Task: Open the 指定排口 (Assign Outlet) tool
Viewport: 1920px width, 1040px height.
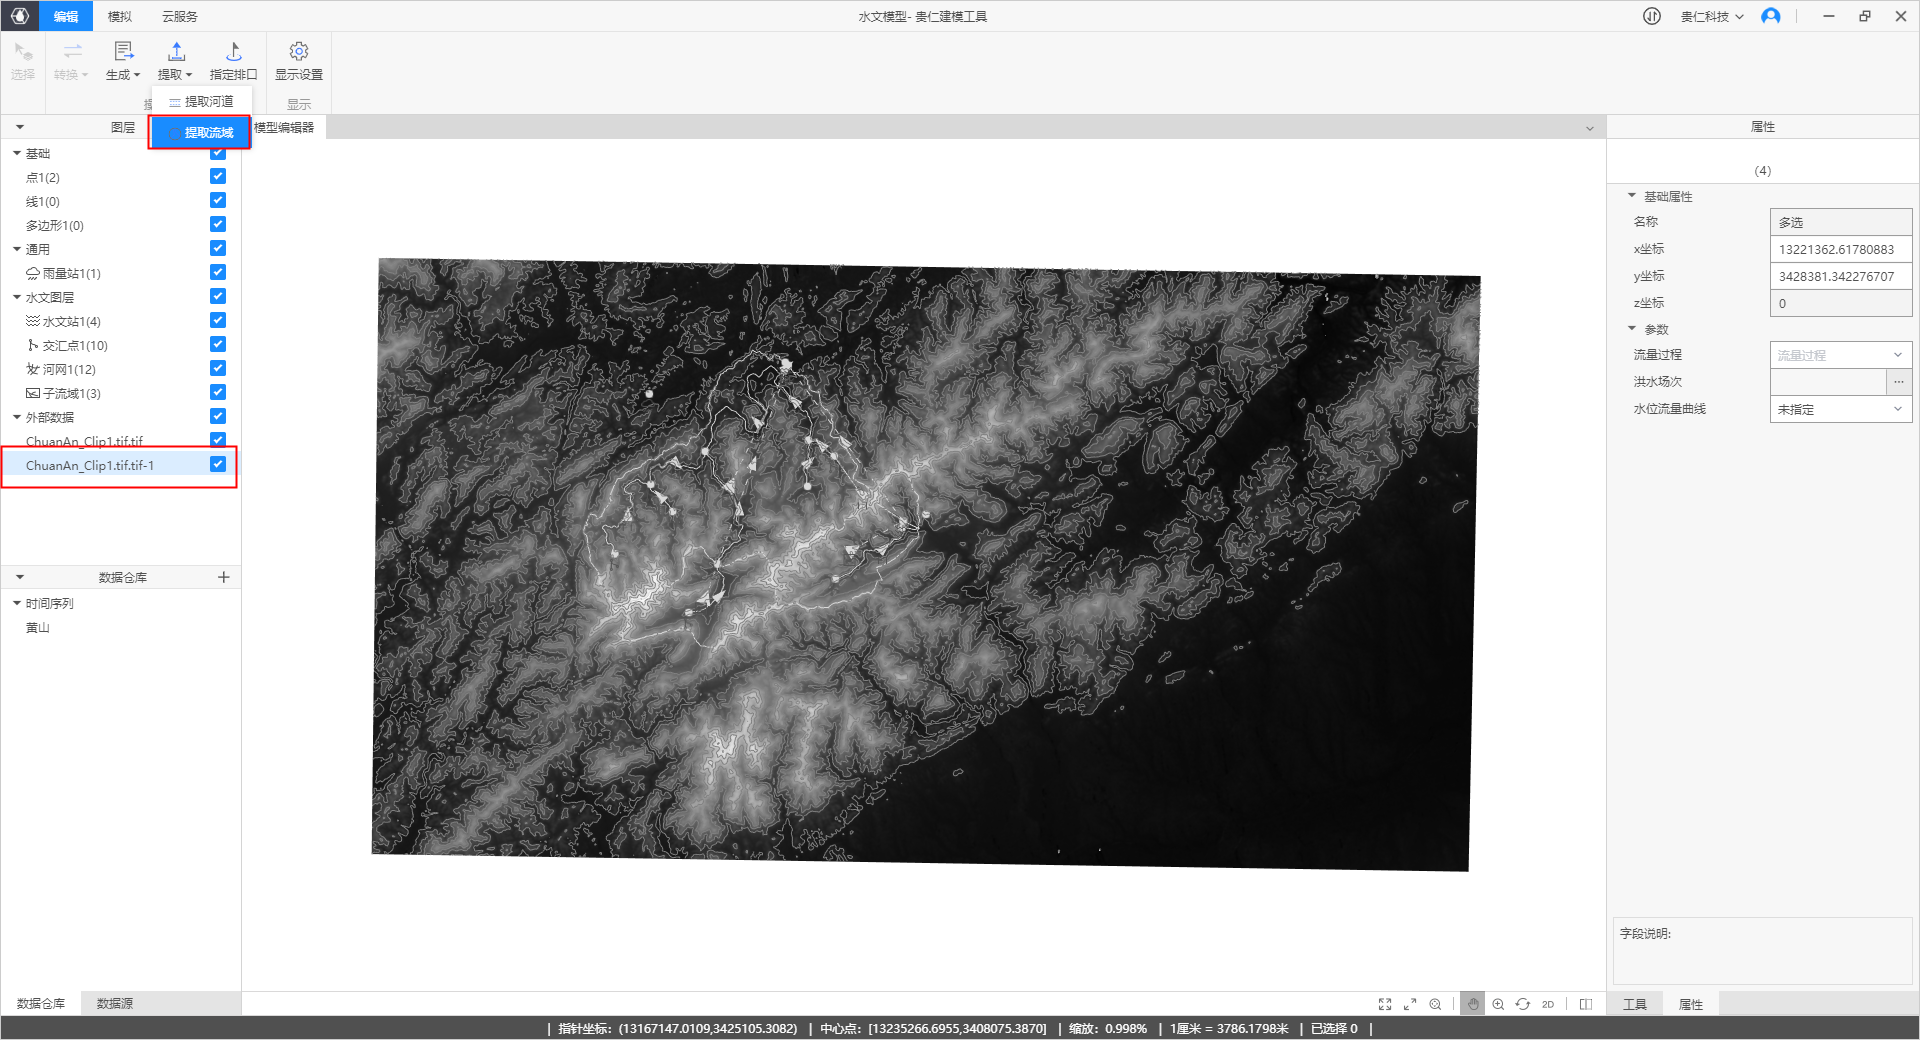Action: [x=233, y=60]
